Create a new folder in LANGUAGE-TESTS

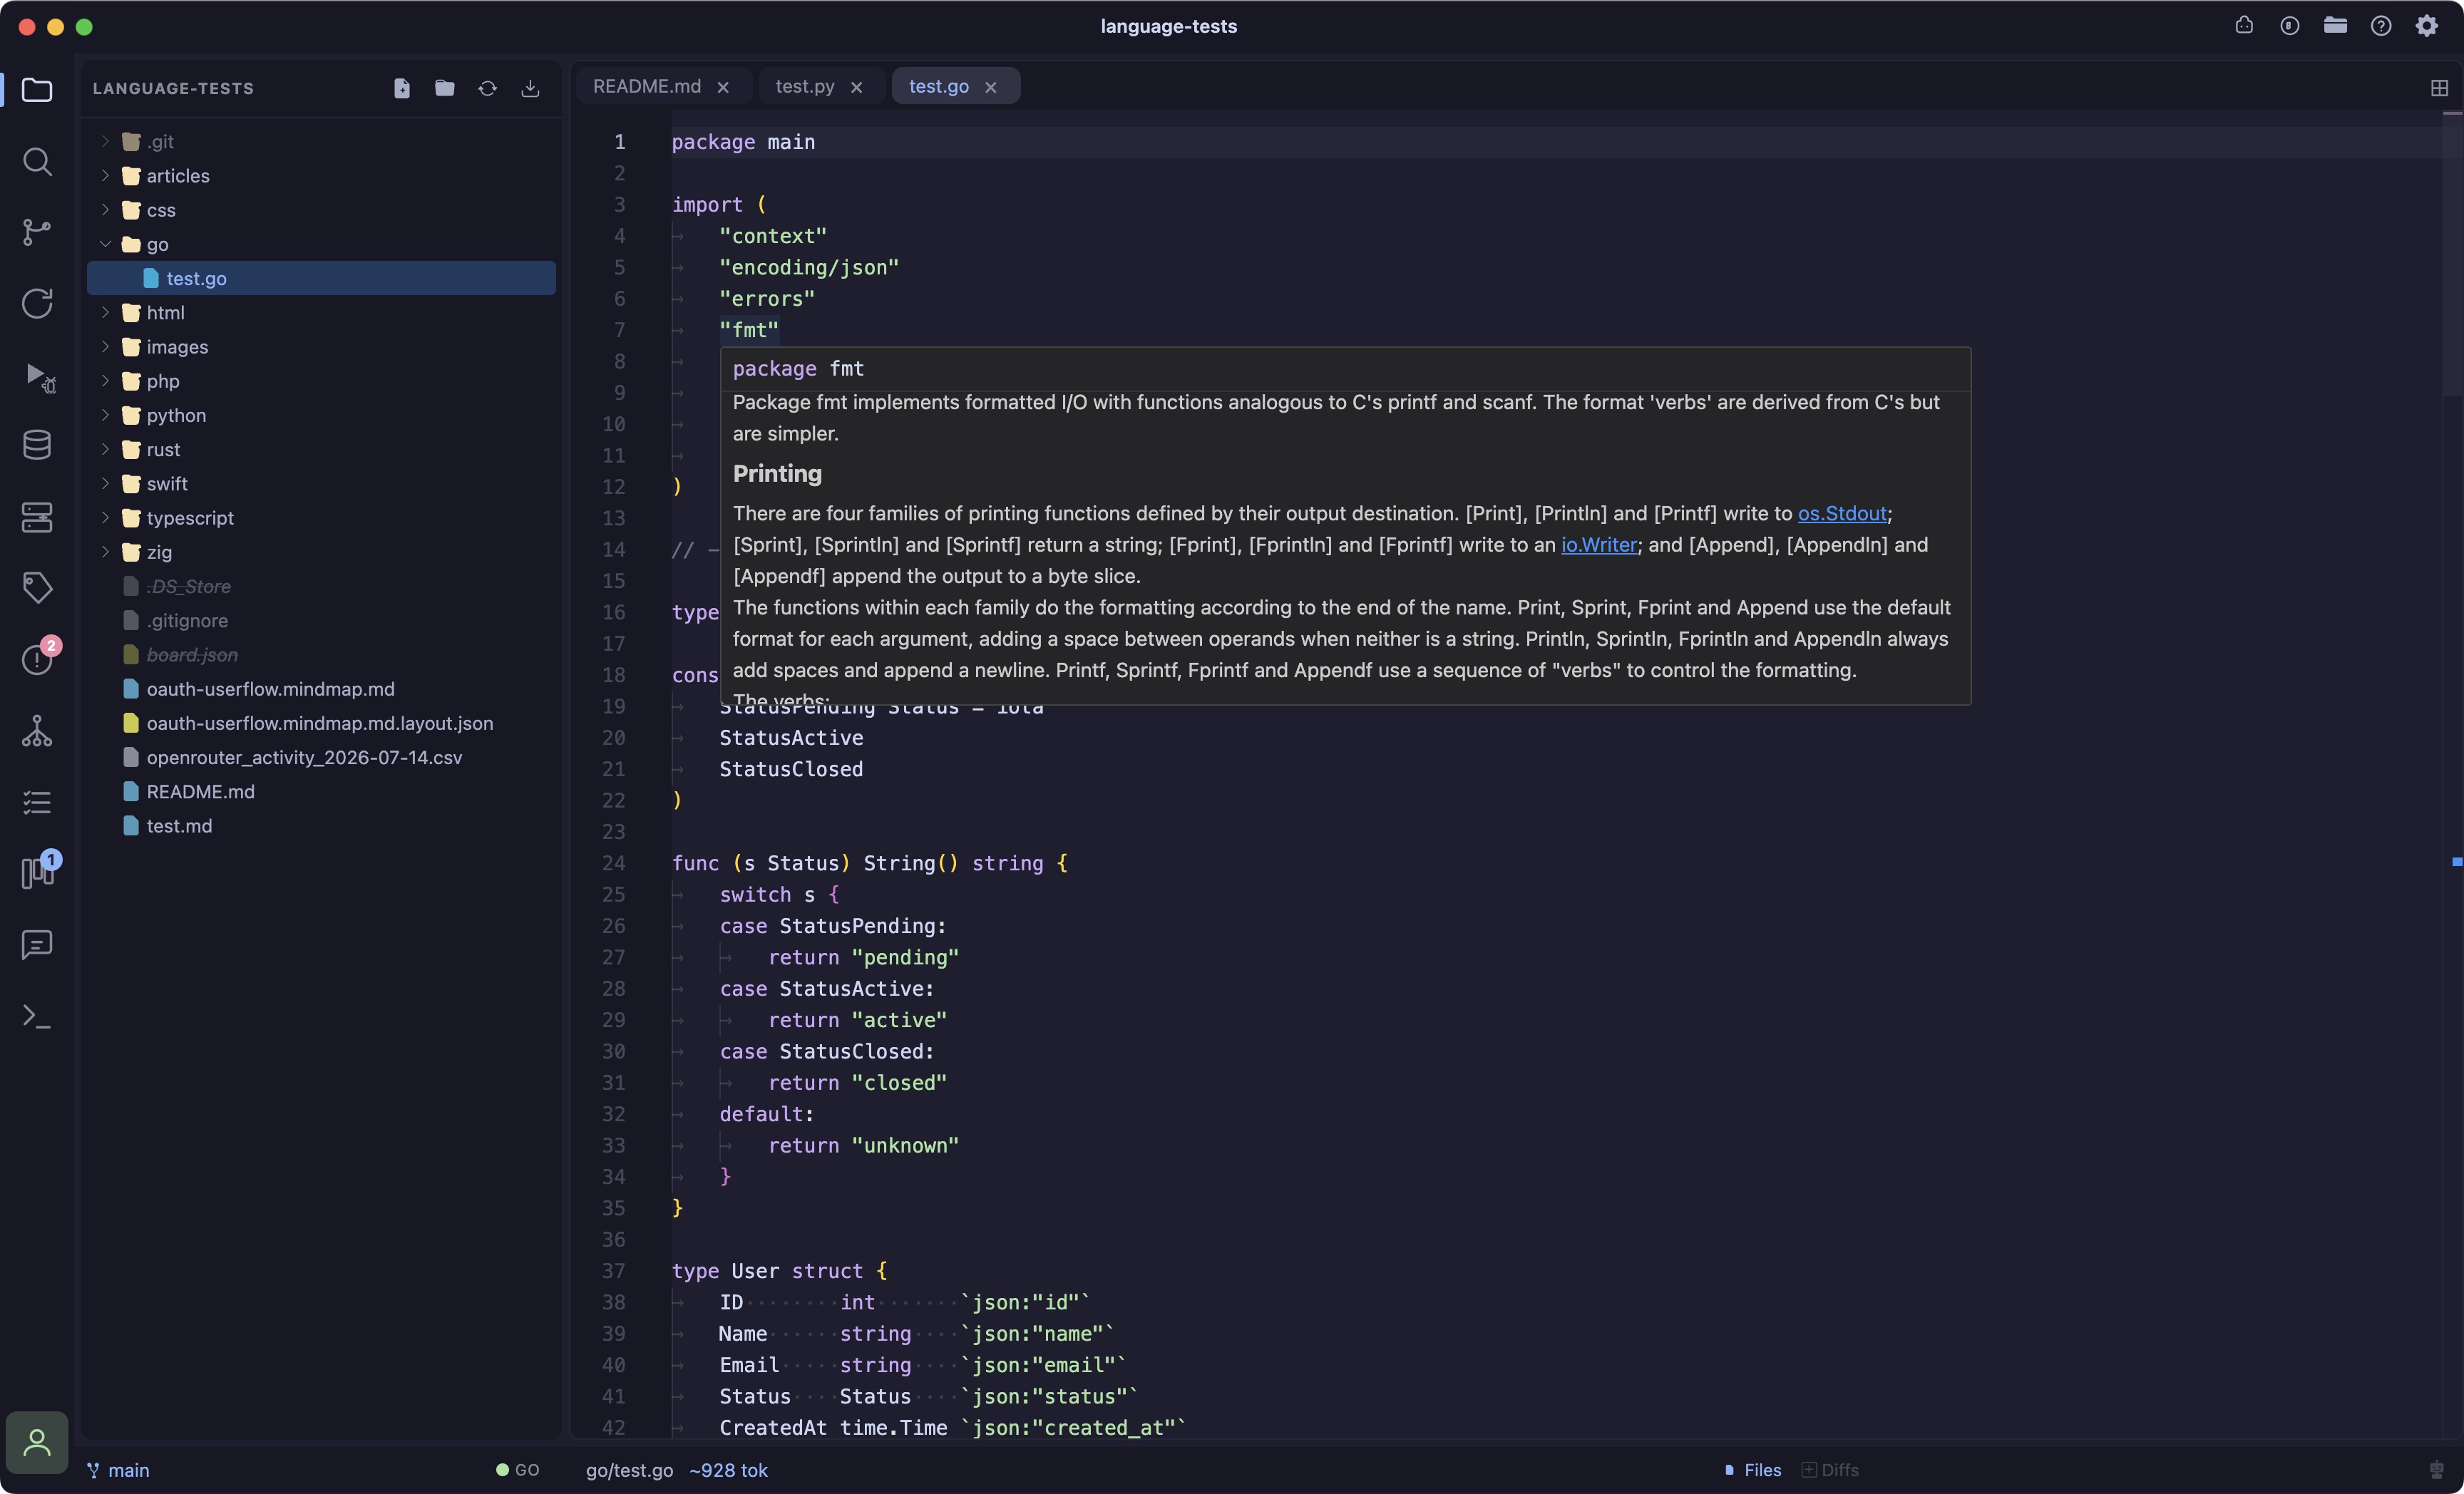(x=445, y=88)
